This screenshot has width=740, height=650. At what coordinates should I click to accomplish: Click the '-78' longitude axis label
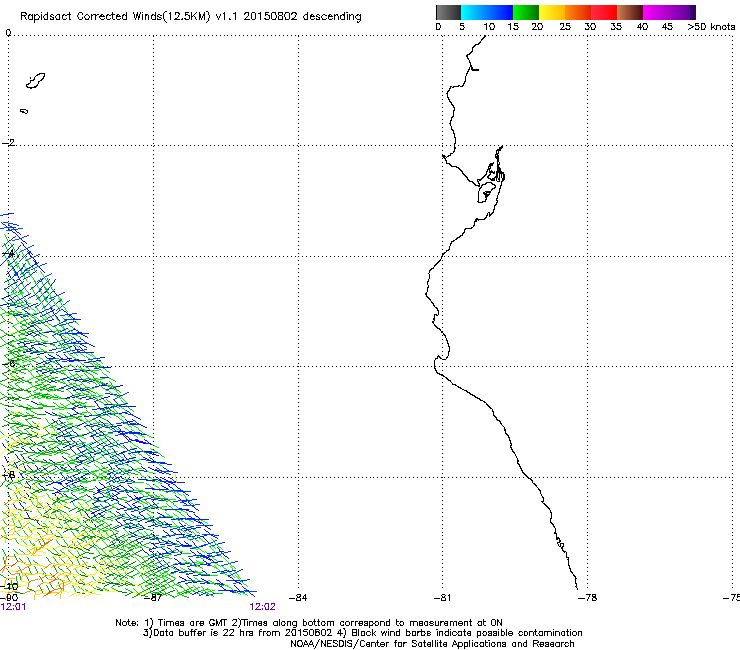[587, 598]
